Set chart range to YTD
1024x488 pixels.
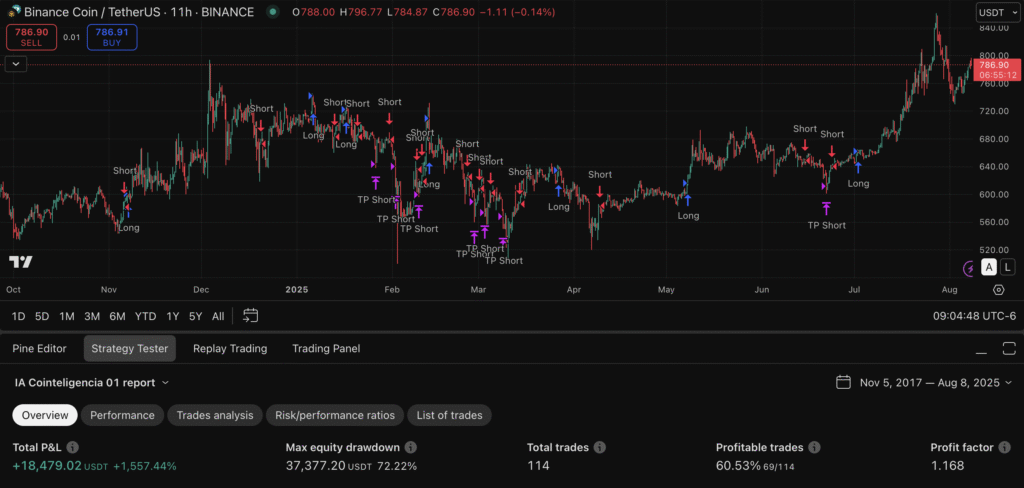[146, 316]
